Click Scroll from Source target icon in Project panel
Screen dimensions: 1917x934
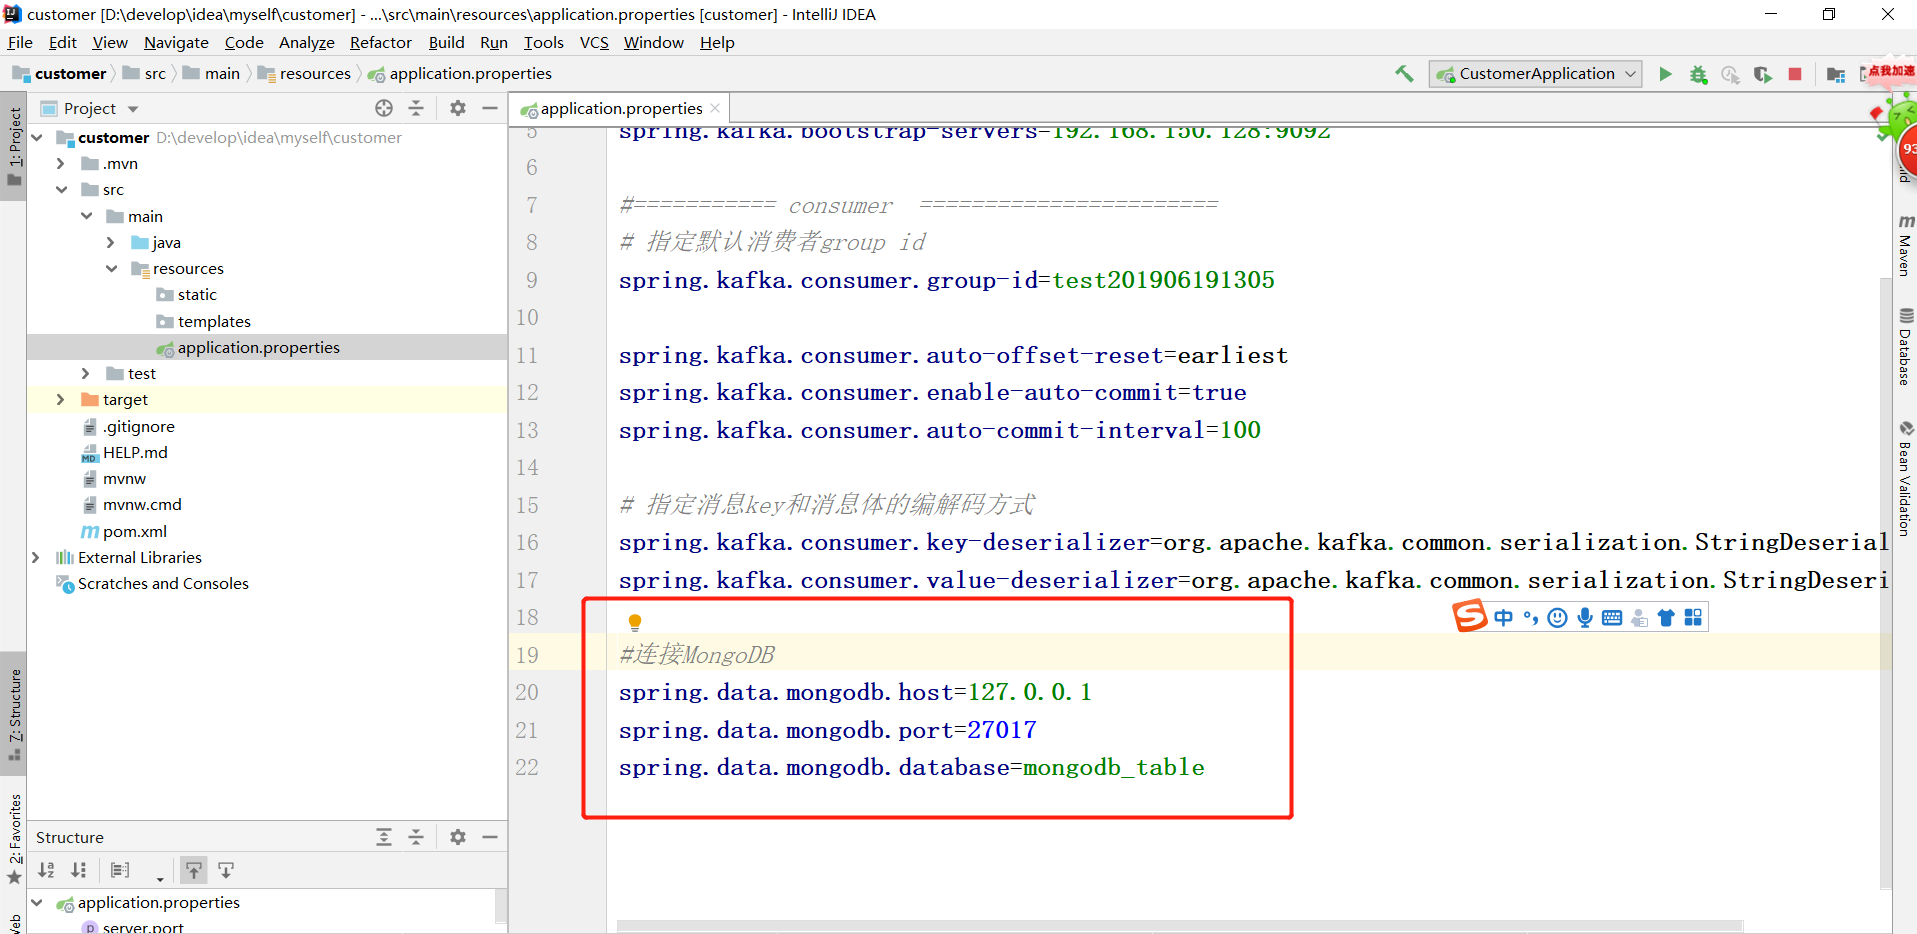click(x=384, y=108)
